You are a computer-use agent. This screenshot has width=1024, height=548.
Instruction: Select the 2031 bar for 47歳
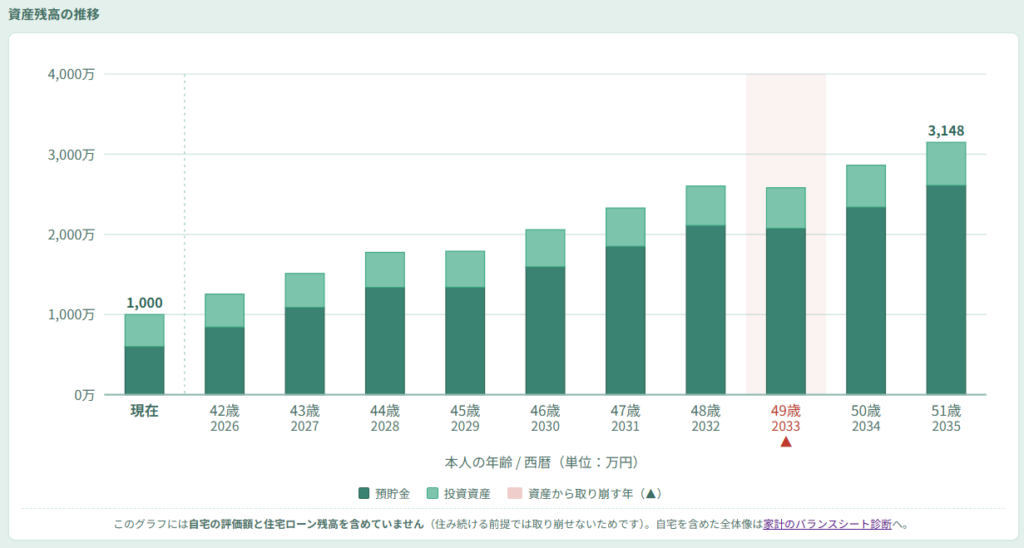coord(626,301)
